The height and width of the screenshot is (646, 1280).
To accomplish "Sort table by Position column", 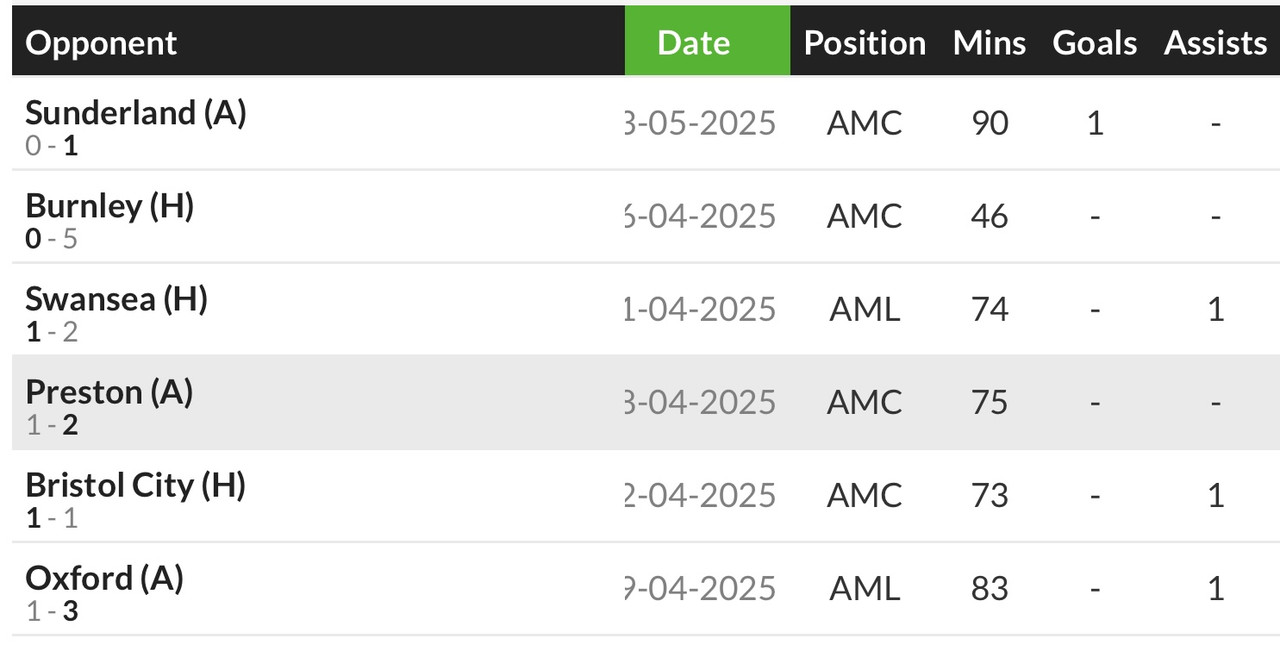I will click(x=865, y=43).
